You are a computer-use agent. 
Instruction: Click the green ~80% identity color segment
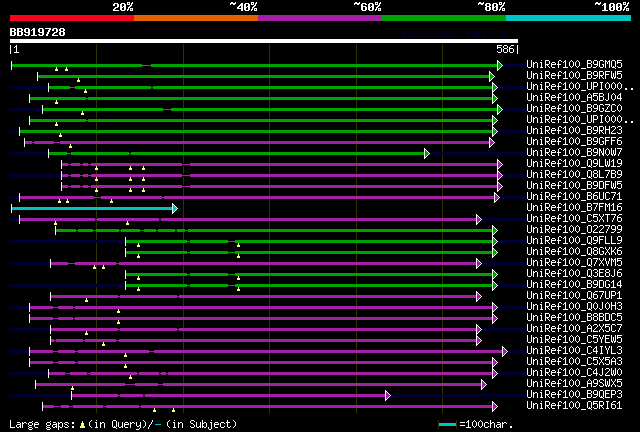pos(444,18)
